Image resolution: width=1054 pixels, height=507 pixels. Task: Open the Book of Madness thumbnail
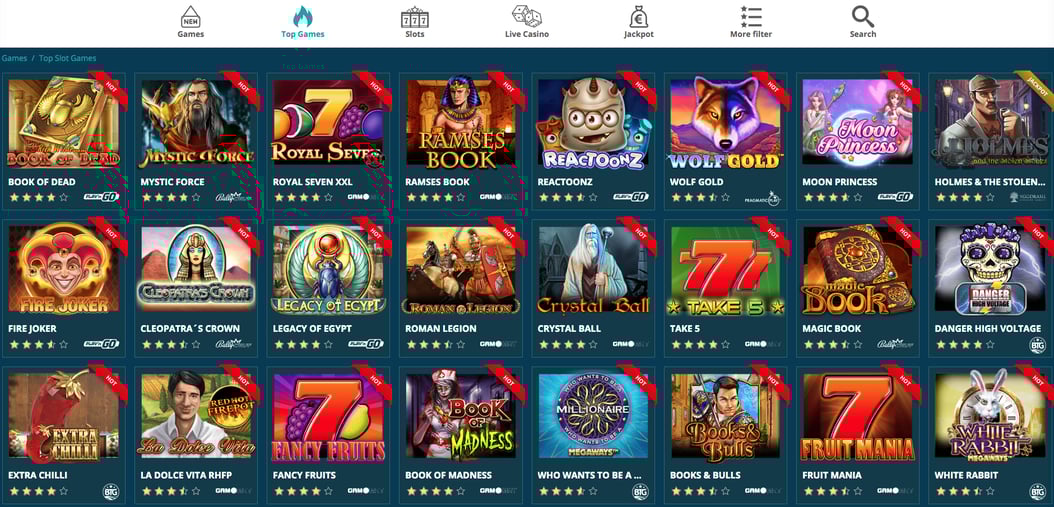point(460,416)
